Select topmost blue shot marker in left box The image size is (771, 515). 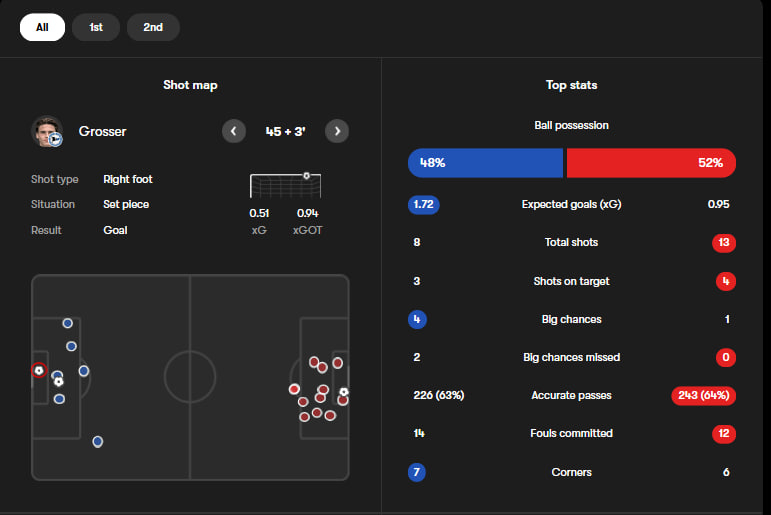click(x=67, y=323)
